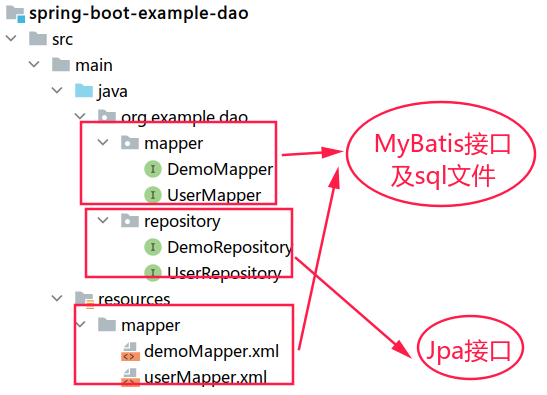This screenshot has height=395, width=547.
Task: Open the userMapper.xml file
Action: pos(206,378)
